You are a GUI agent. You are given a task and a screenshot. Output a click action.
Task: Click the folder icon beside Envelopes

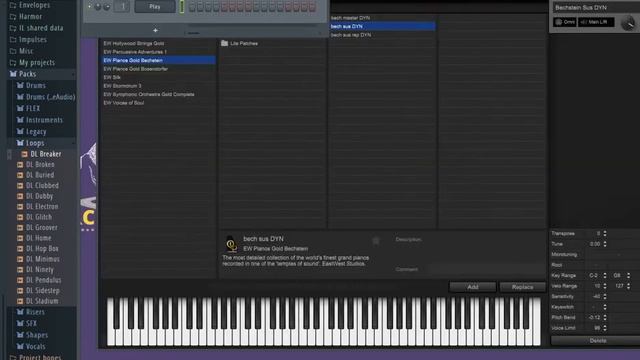(13, 5)
